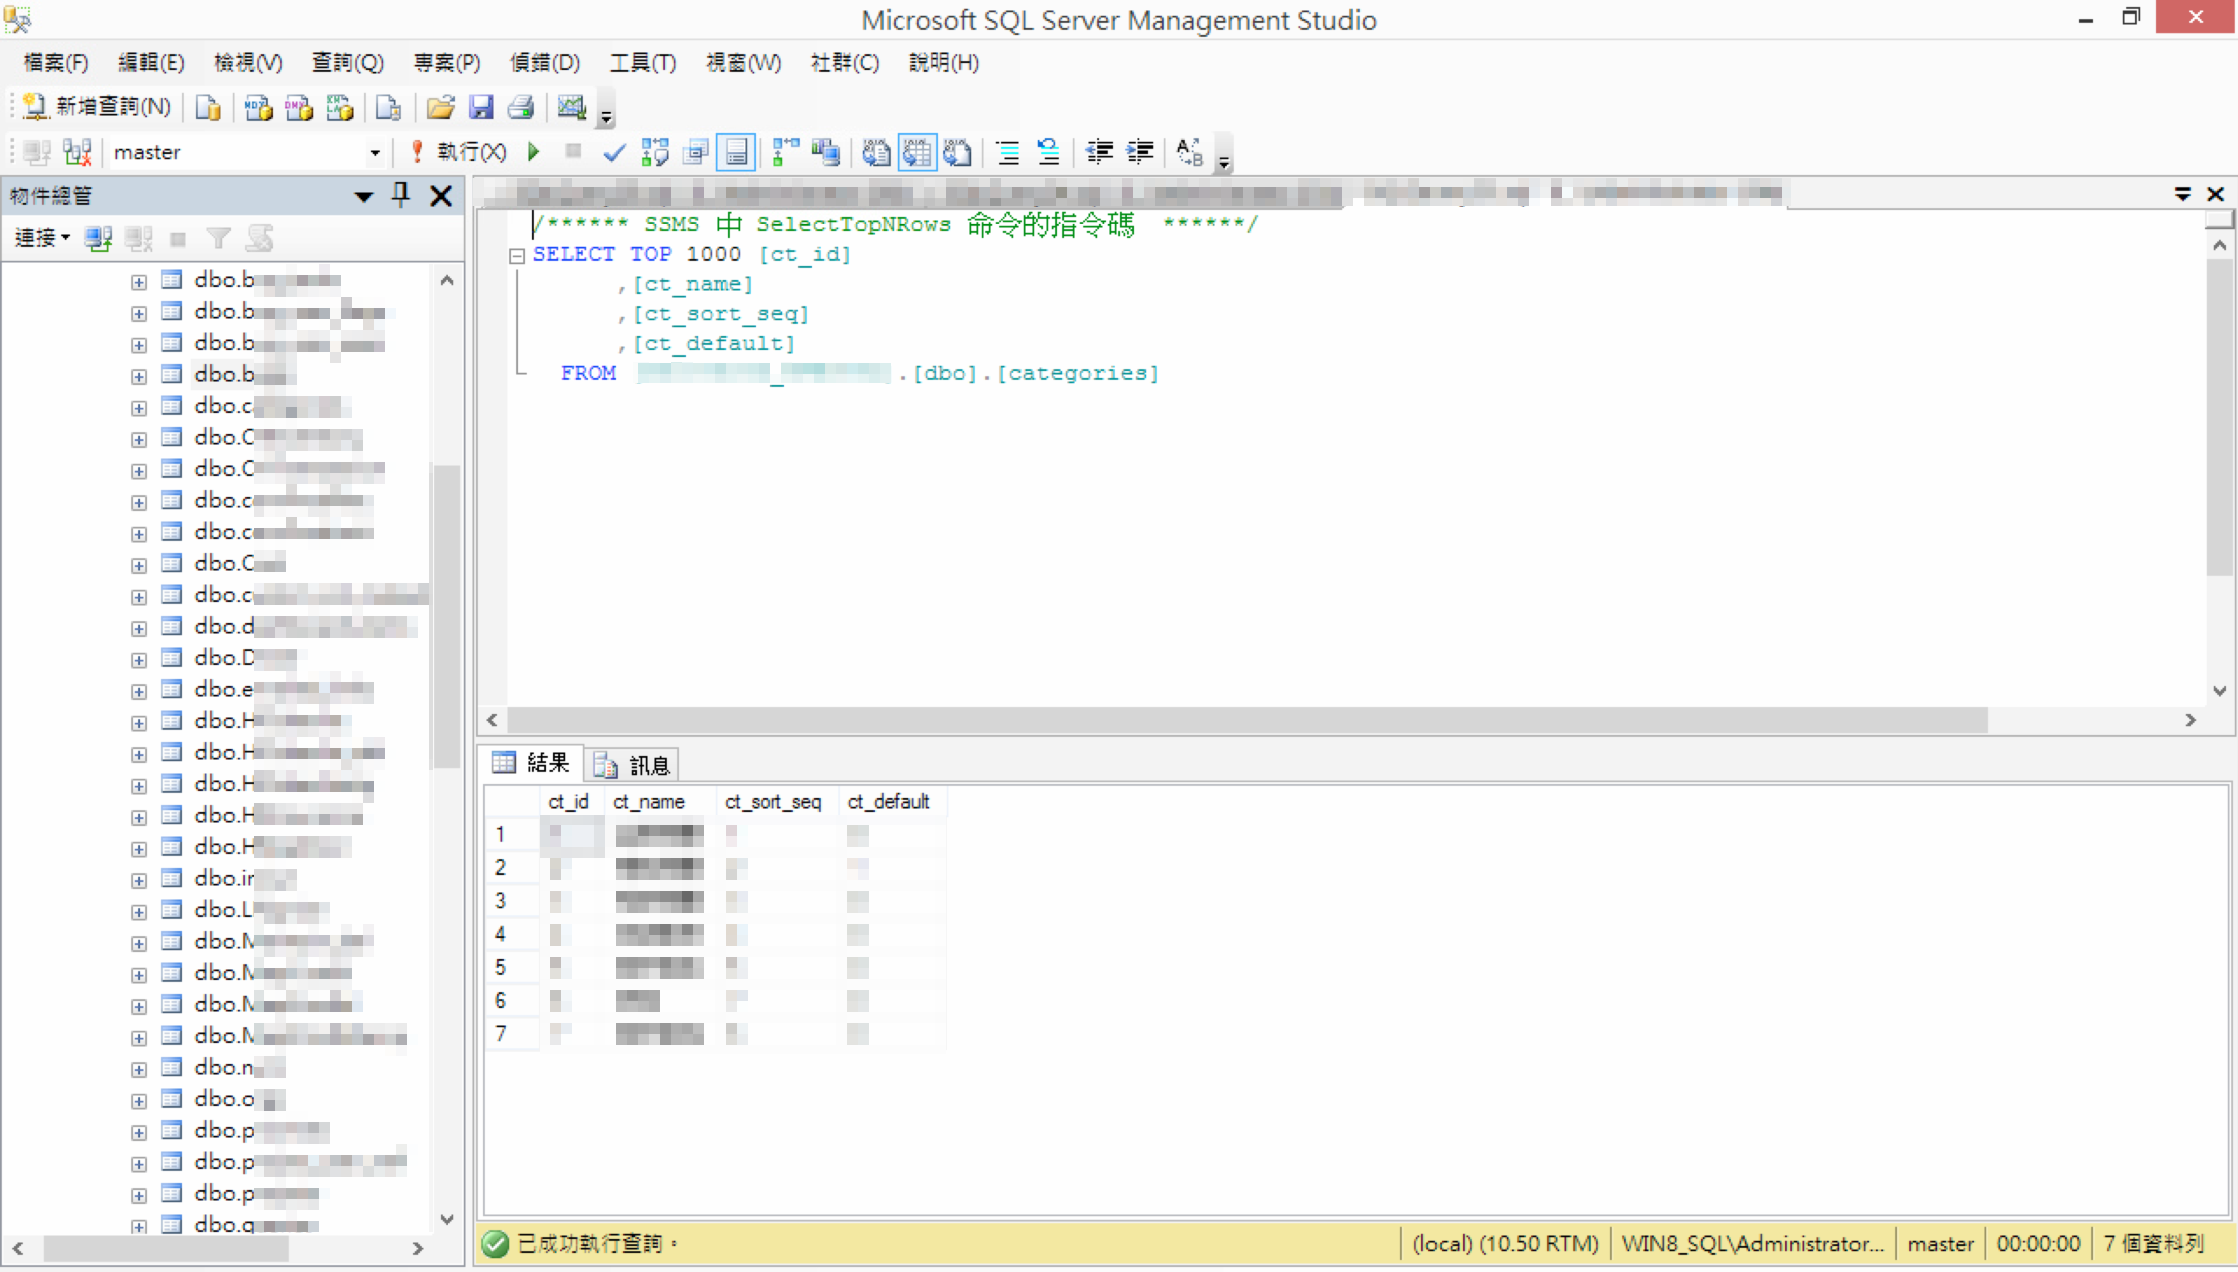
Task: Expand the dbo.n table node
Action: (x=139, y=1069)
